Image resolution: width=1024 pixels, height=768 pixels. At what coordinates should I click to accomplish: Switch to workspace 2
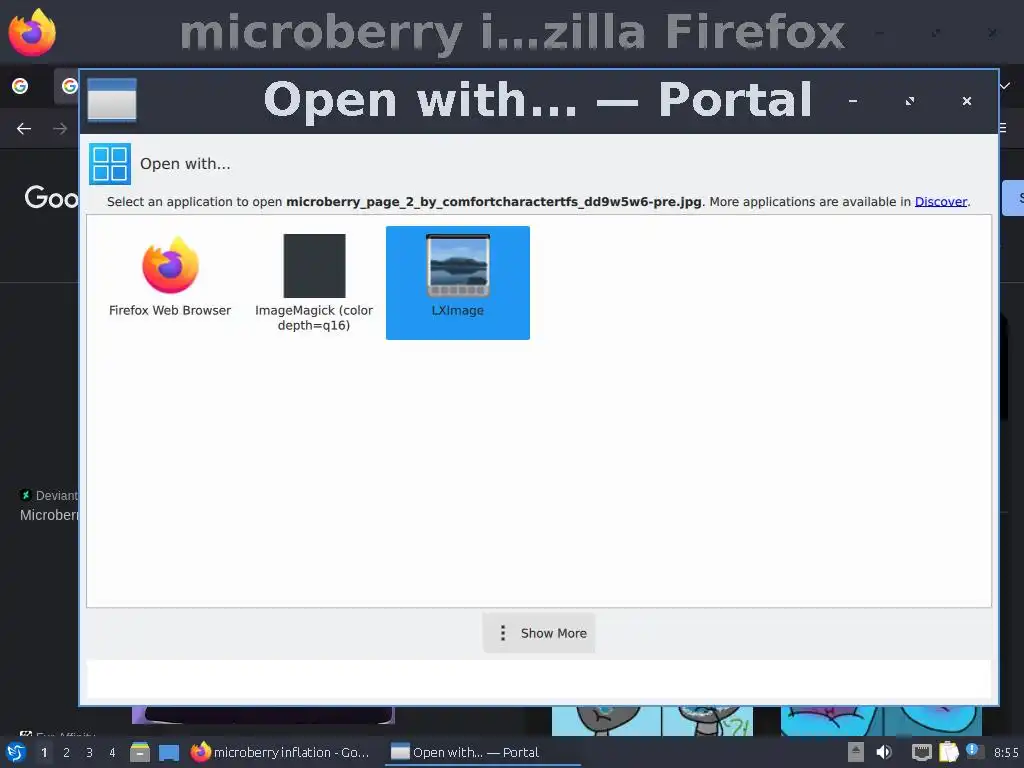67,752
